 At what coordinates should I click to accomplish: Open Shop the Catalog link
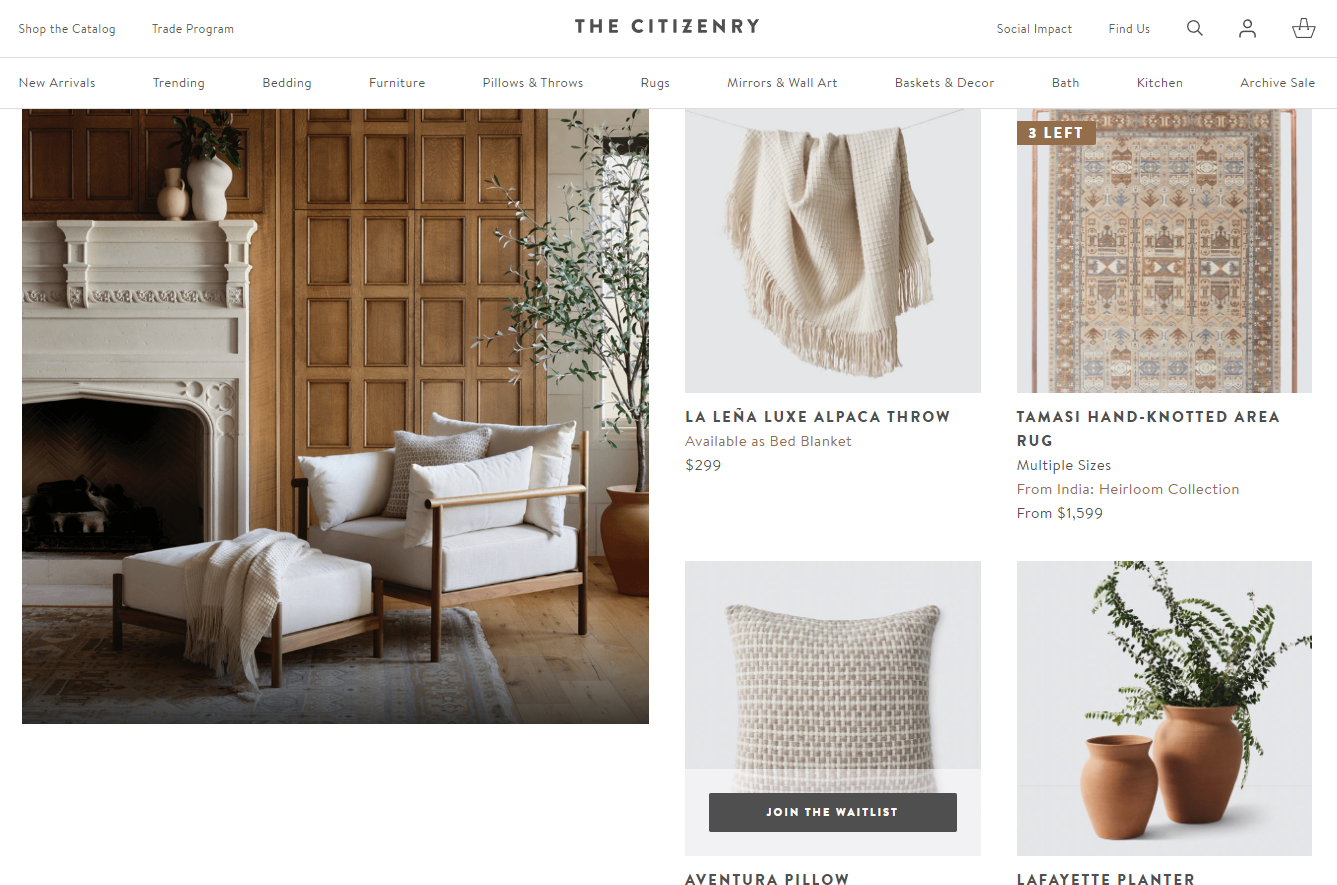(67, 29)
